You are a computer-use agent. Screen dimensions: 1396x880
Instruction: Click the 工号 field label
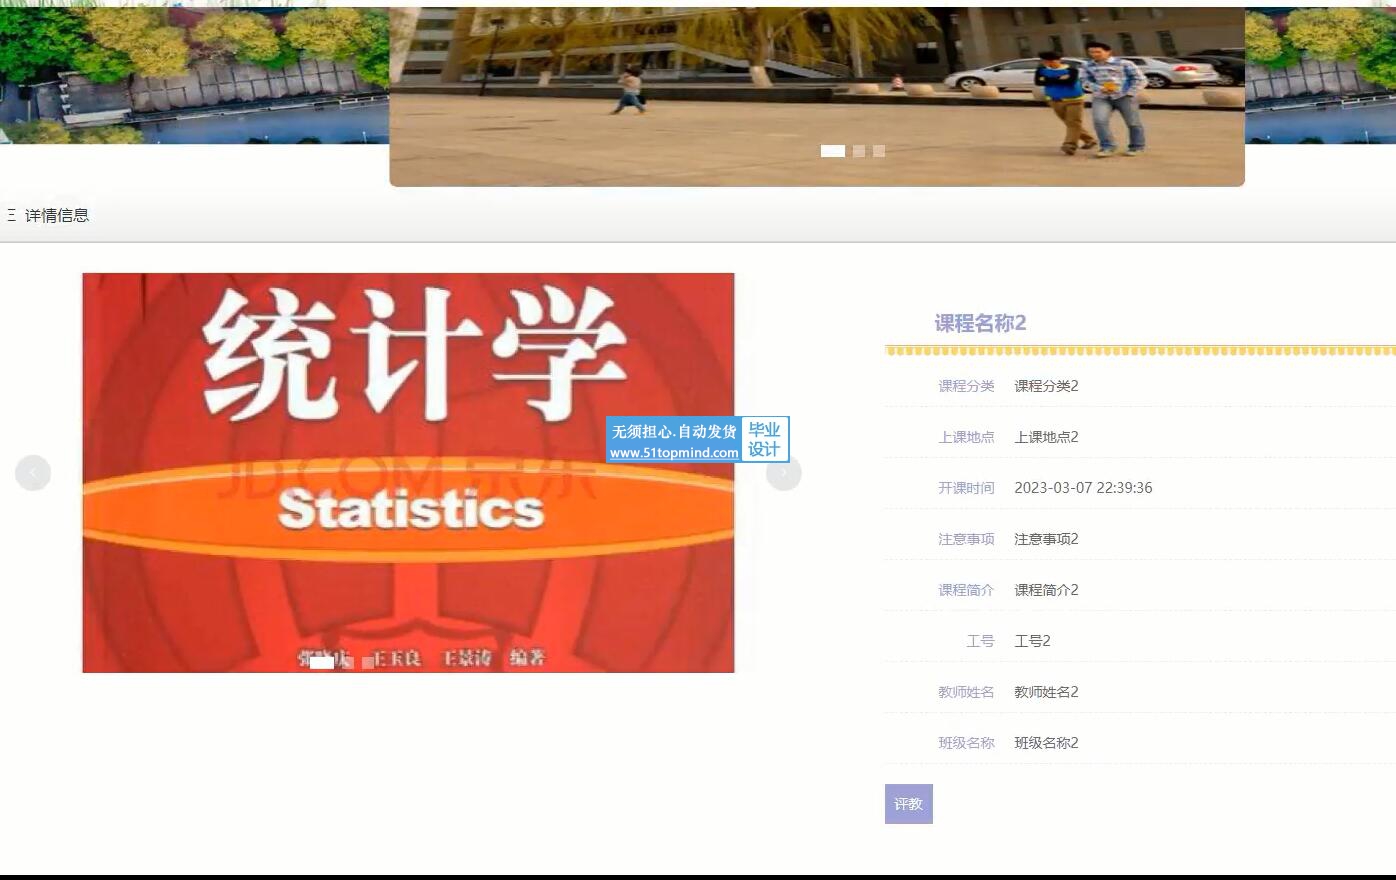pyautogui.click(x=980, y=641)
